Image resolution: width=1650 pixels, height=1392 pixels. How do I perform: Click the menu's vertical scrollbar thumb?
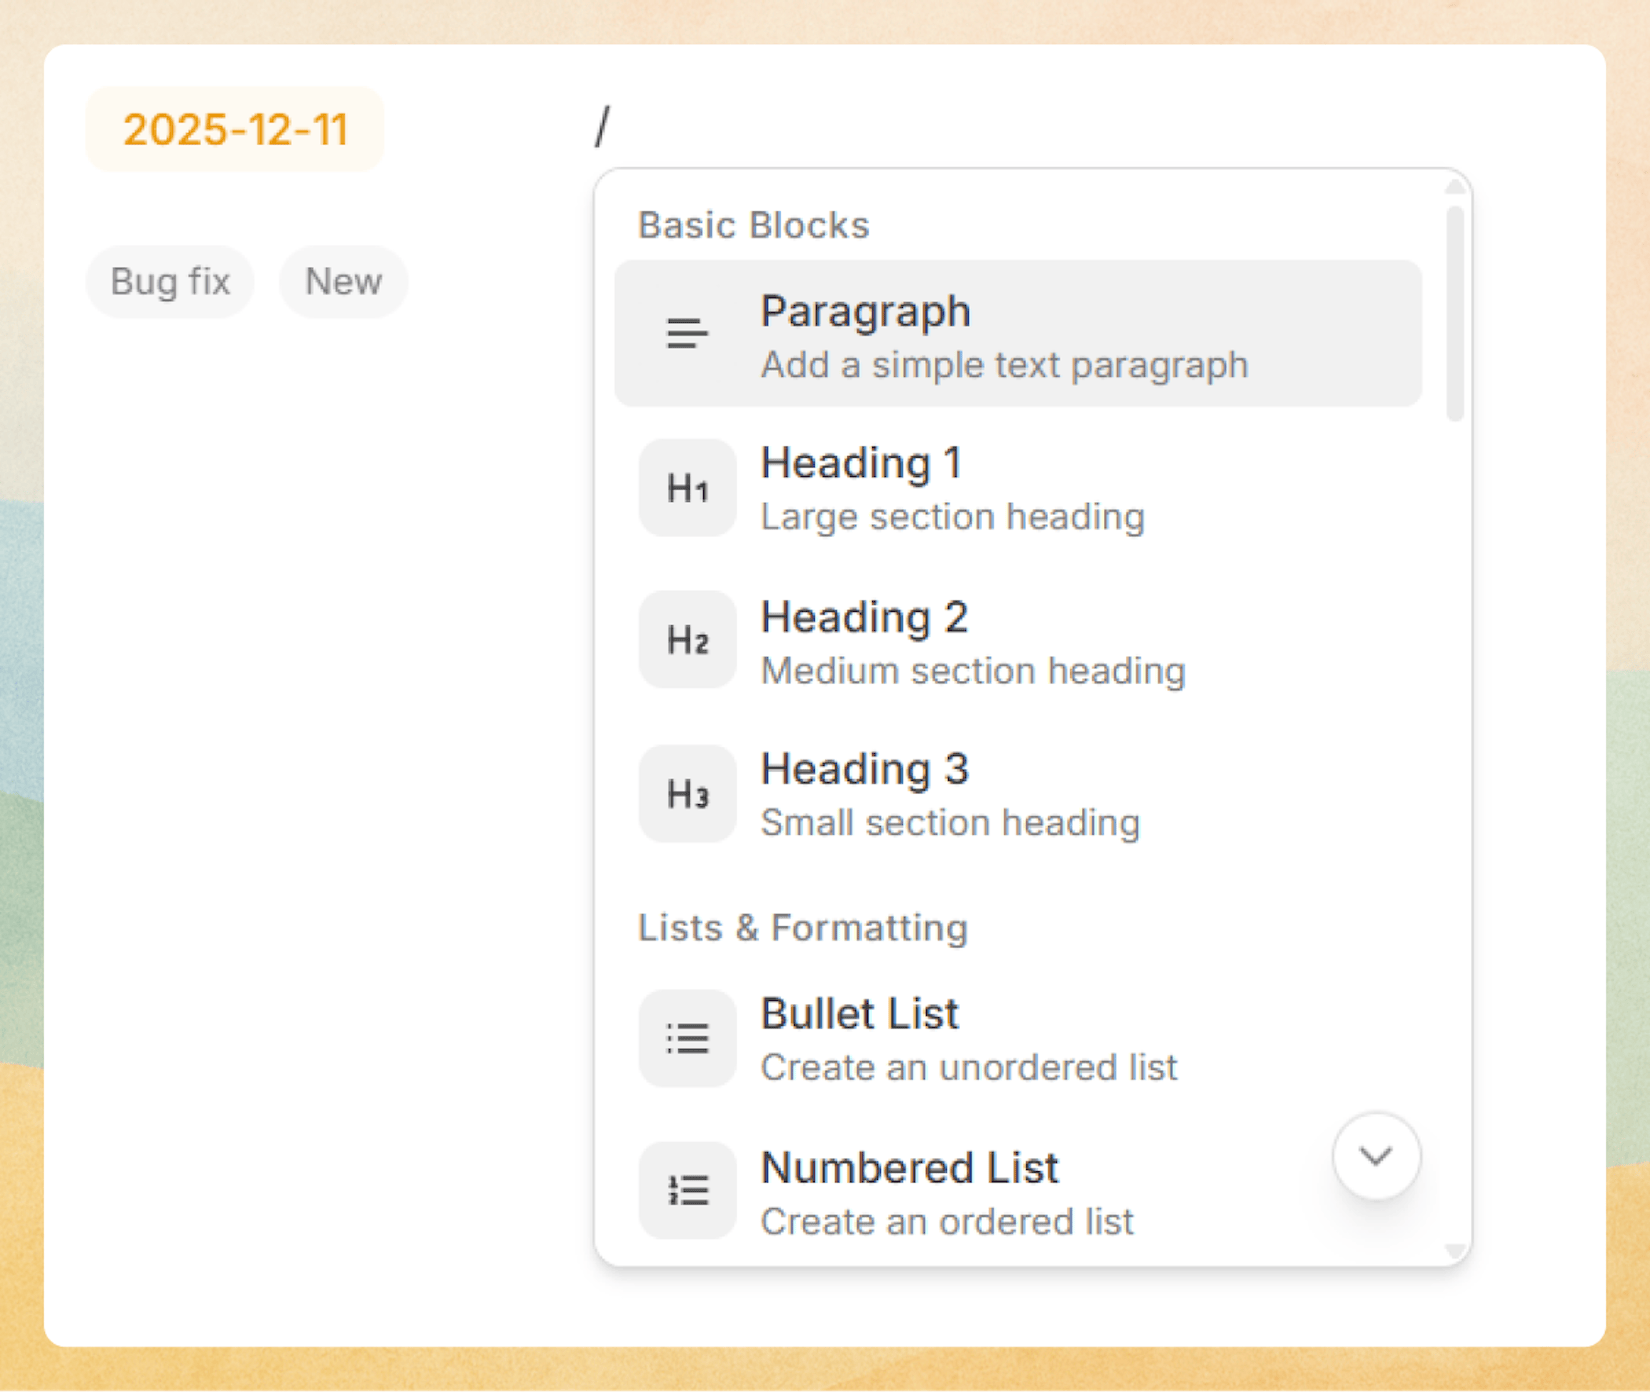[1455, 313]
